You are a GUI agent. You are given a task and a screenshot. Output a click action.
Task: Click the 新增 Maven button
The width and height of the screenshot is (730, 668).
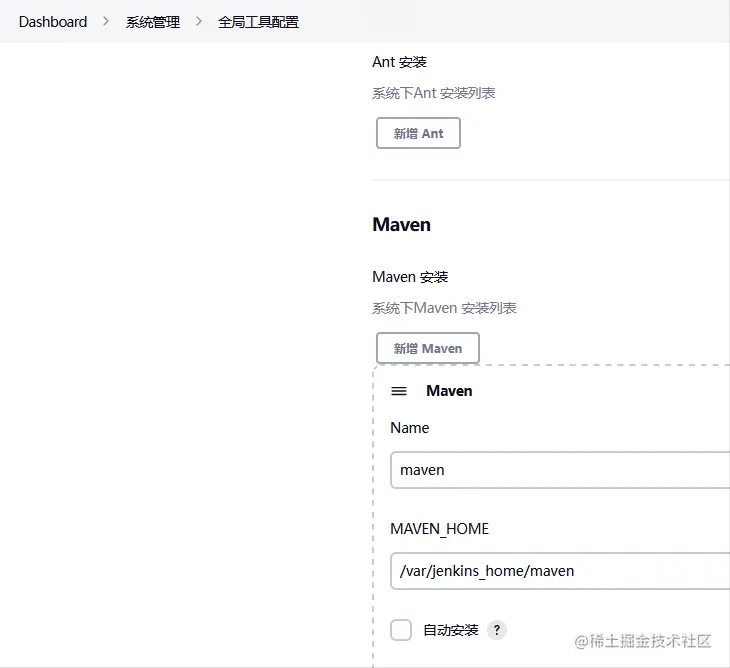[x=427, y=348]
